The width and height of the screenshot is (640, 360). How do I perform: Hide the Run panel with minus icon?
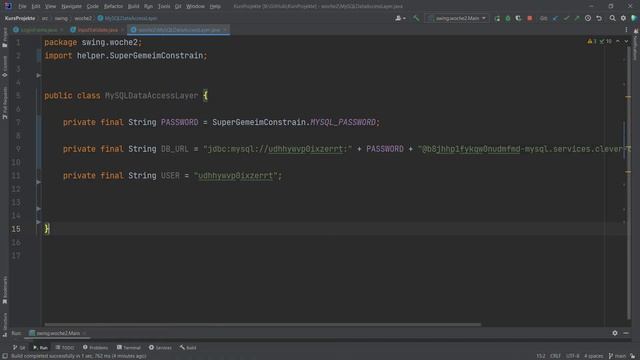pos(626,333)
